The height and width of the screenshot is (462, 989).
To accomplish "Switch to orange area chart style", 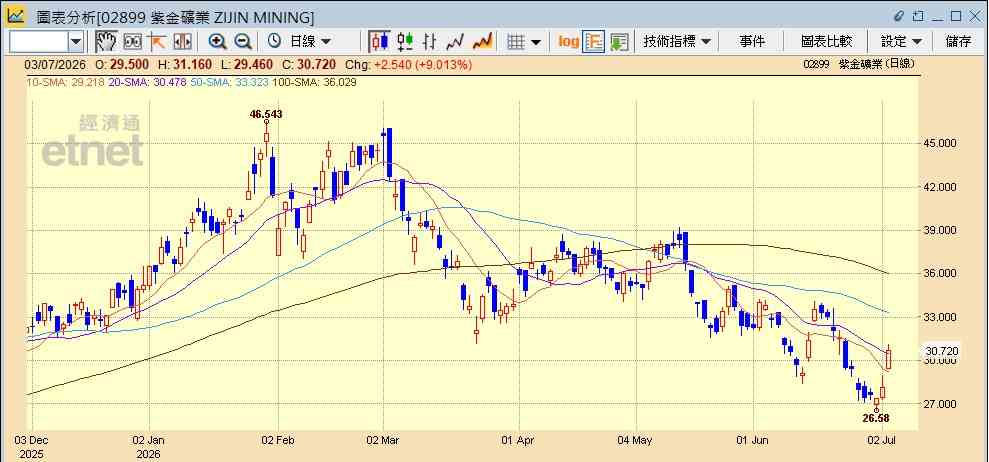I will [x=483, y=42].
